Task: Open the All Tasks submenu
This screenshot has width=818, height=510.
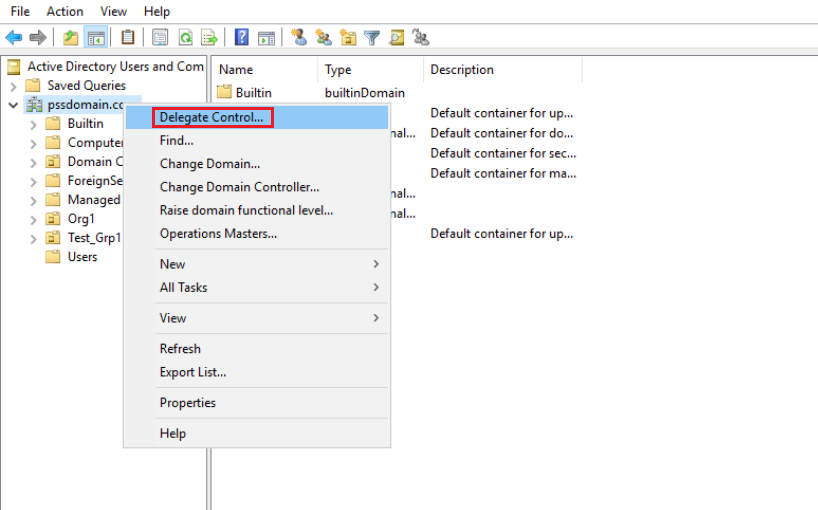Action: (184, 287)
